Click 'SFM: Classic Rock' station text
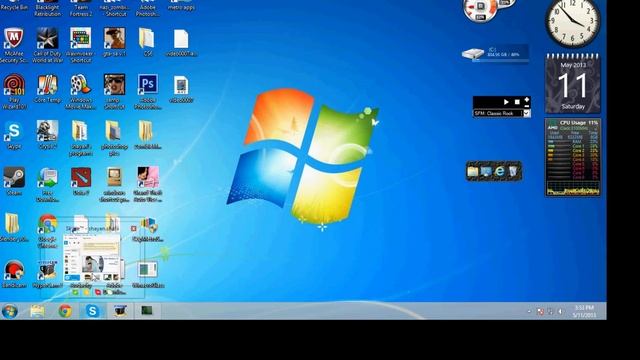 click(x=494, y=113)
